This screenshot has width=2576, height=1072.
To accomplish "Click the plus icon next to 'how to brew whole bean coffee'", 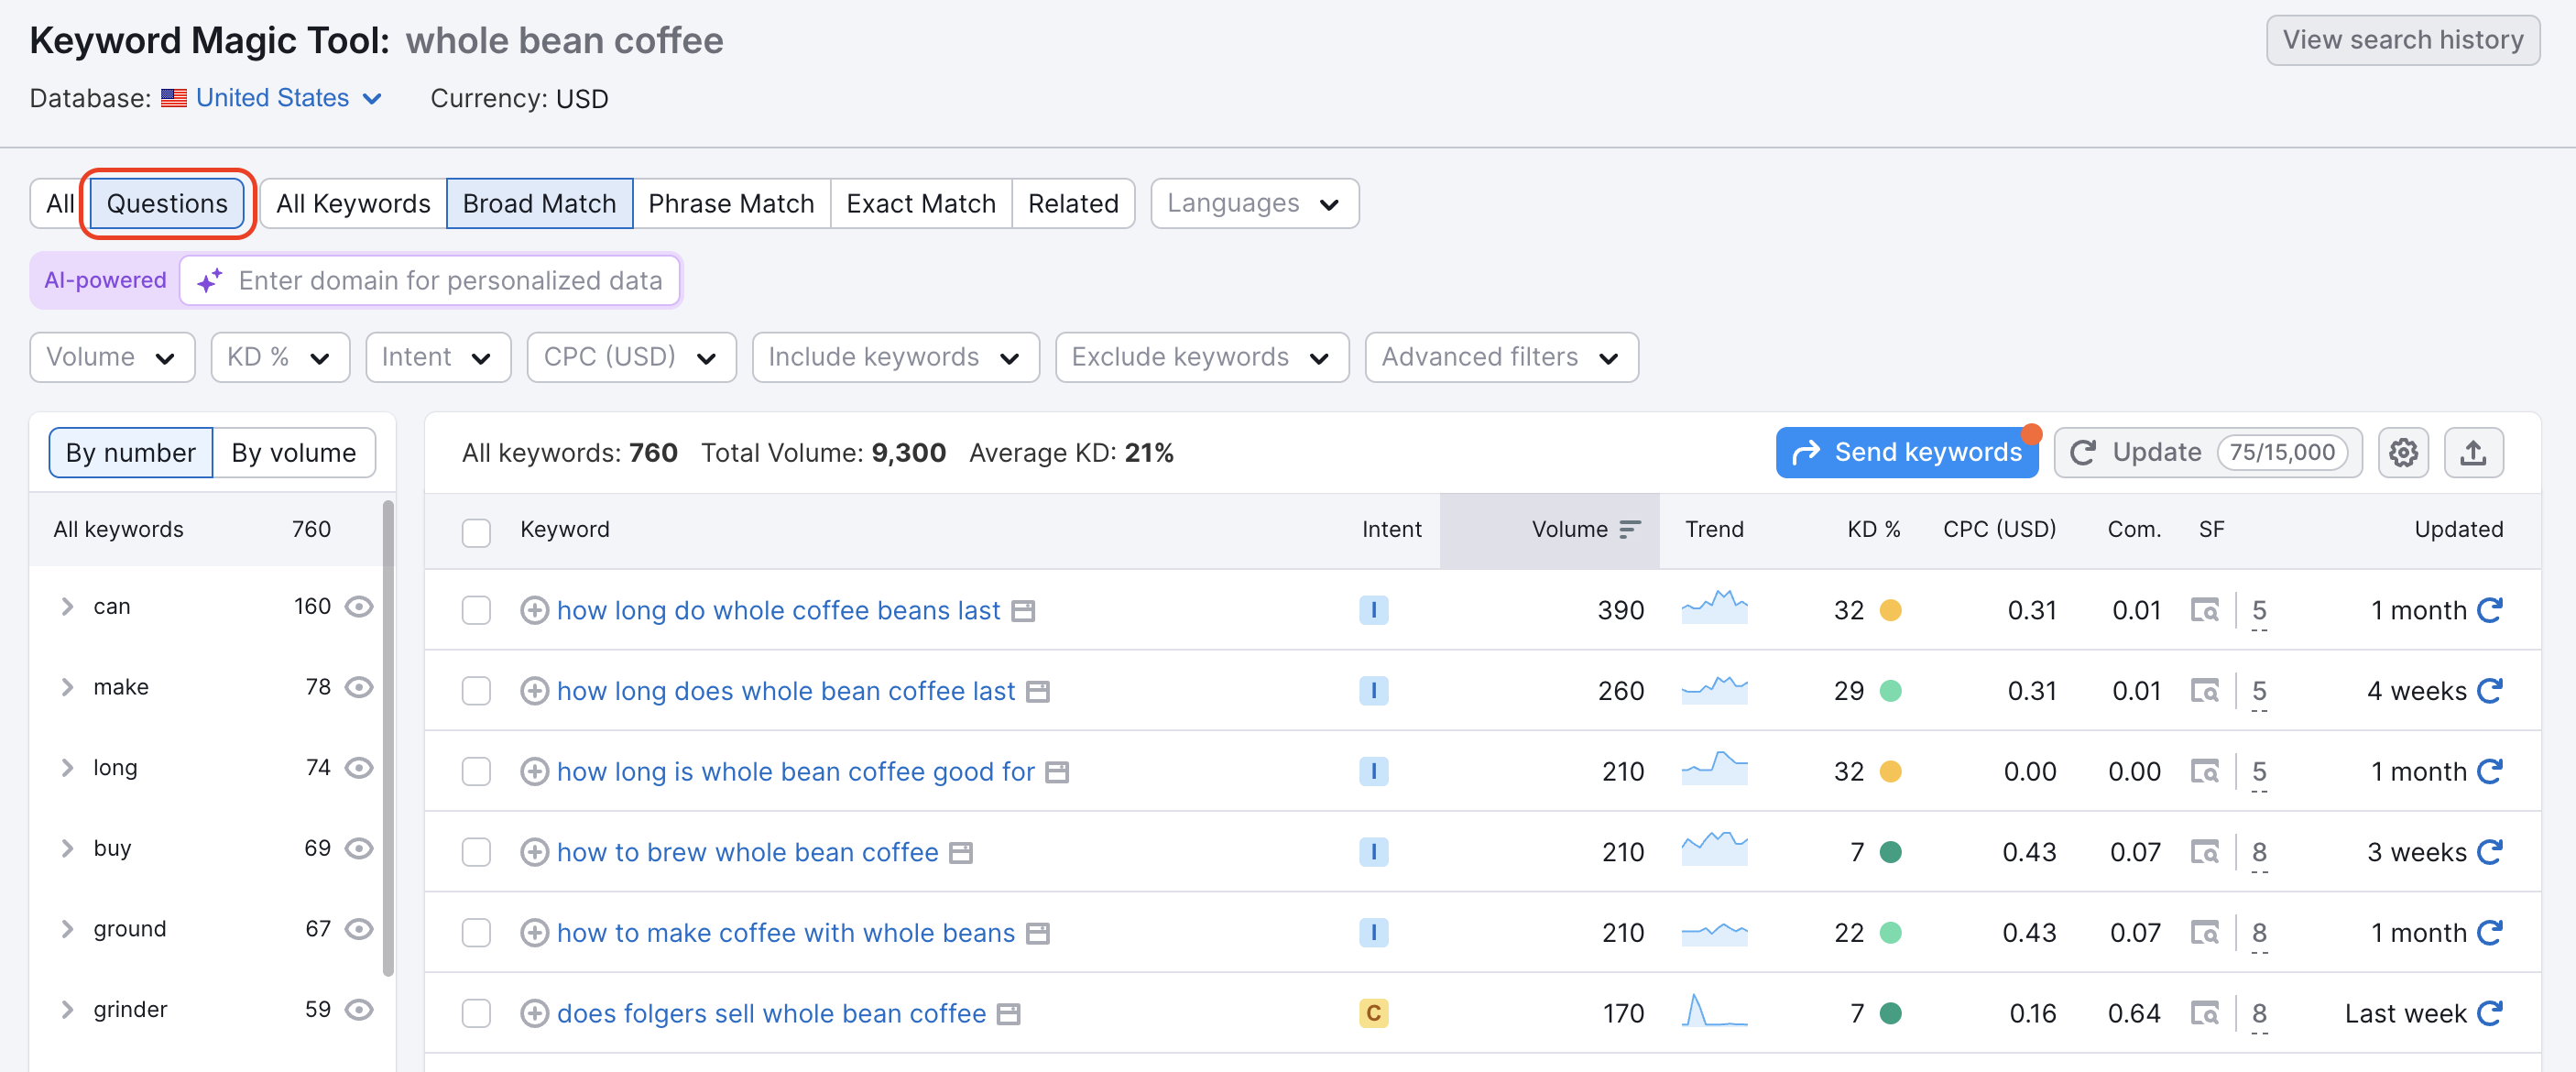I will 534,852.
